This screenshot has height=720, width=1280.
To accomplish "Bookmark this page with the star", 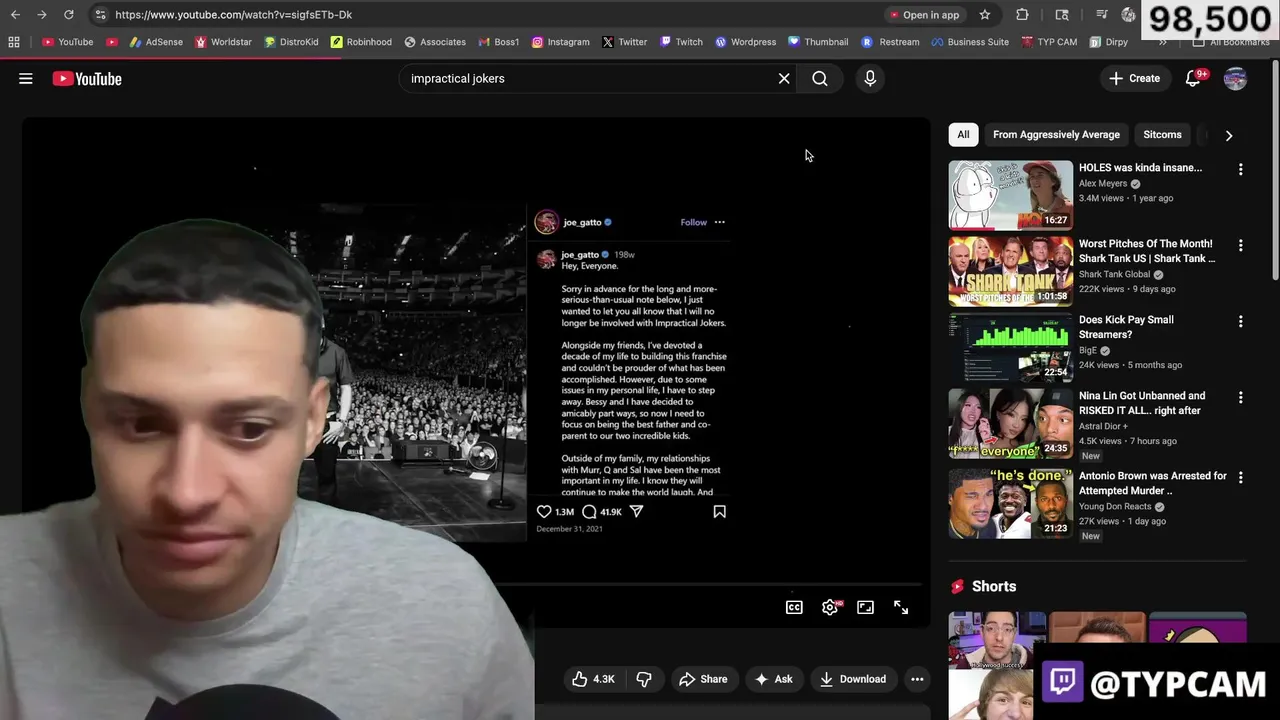I will pos(985,14).
